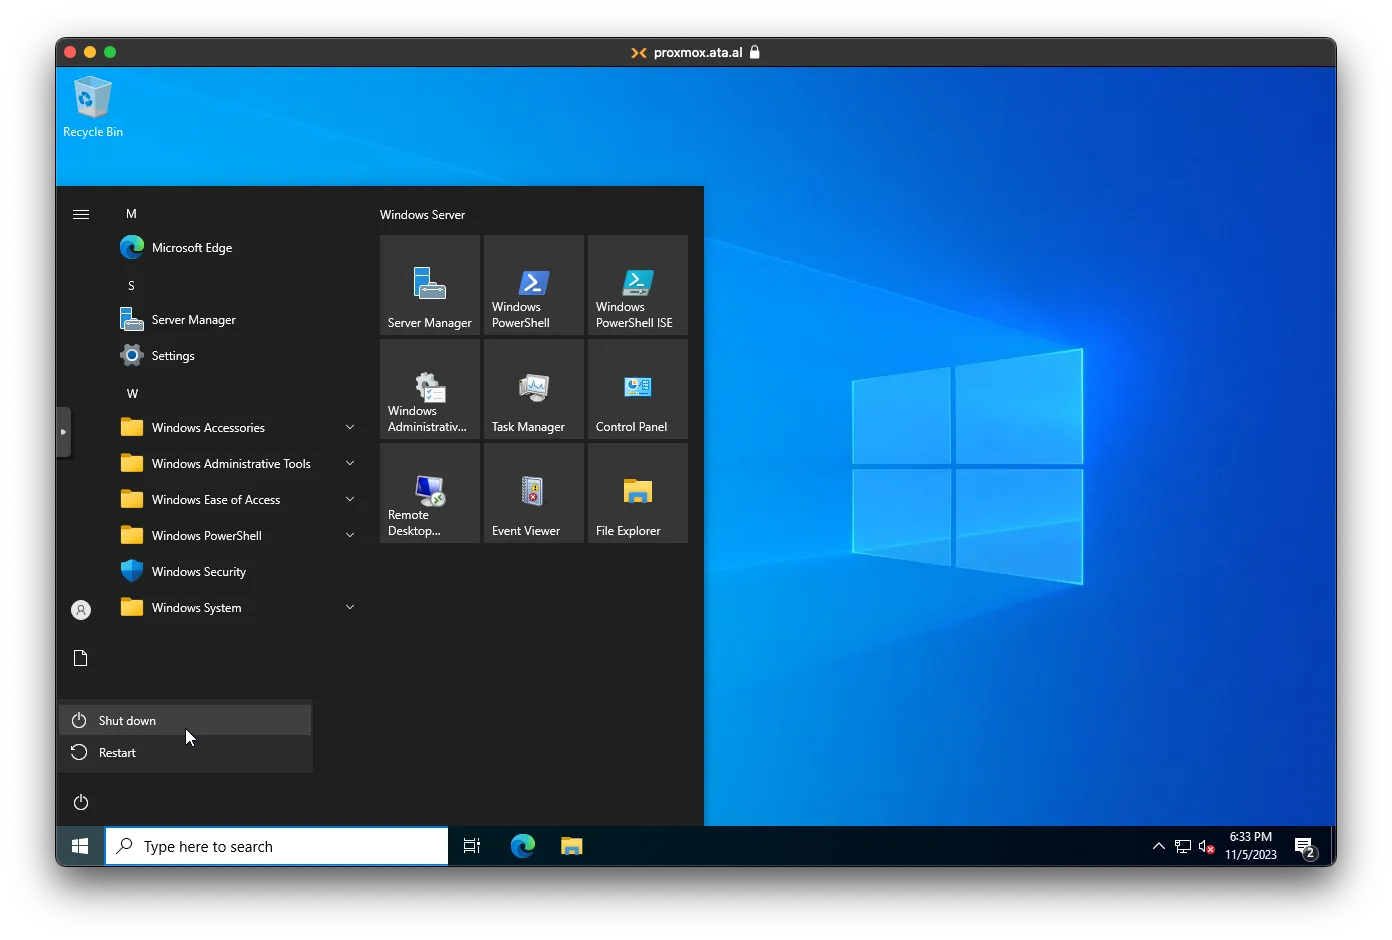
Task: Expand the Windows System folder
Action: 237,608
